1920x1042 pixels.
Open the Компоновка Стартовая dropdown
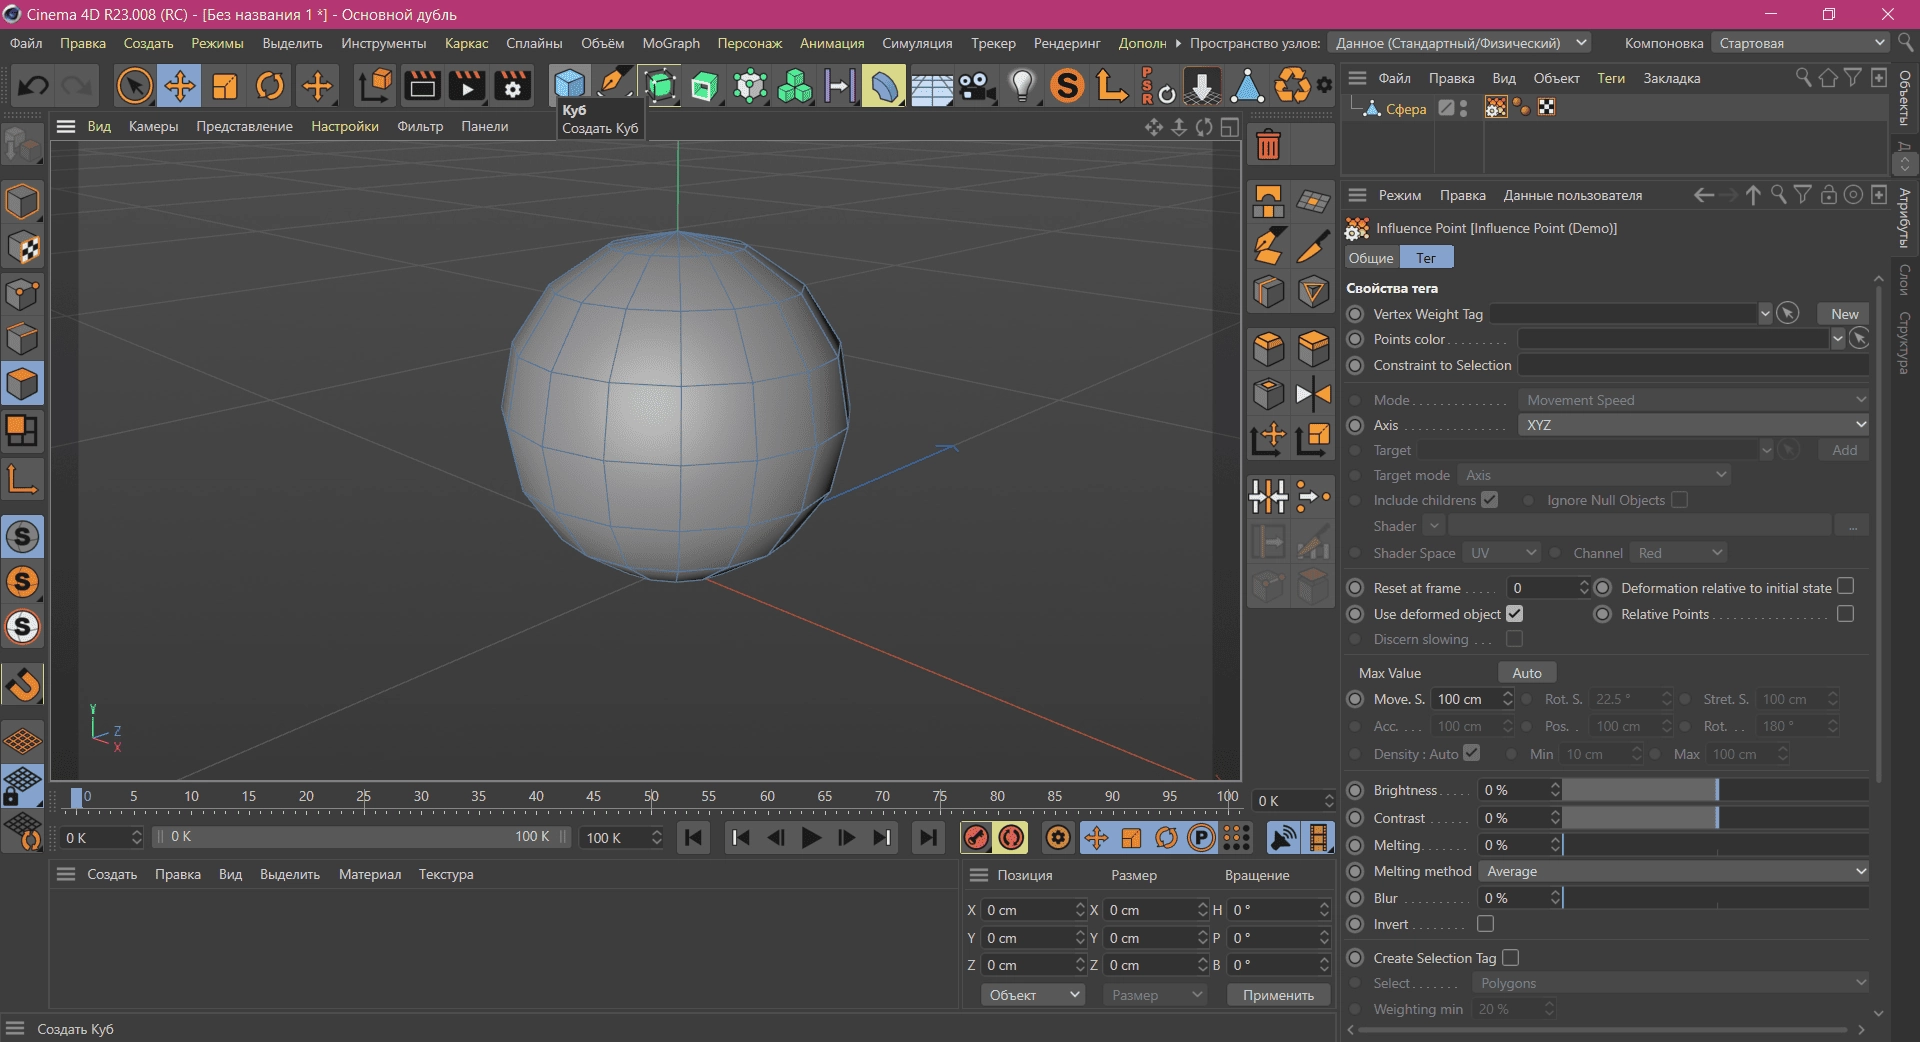coord(1800,43)
